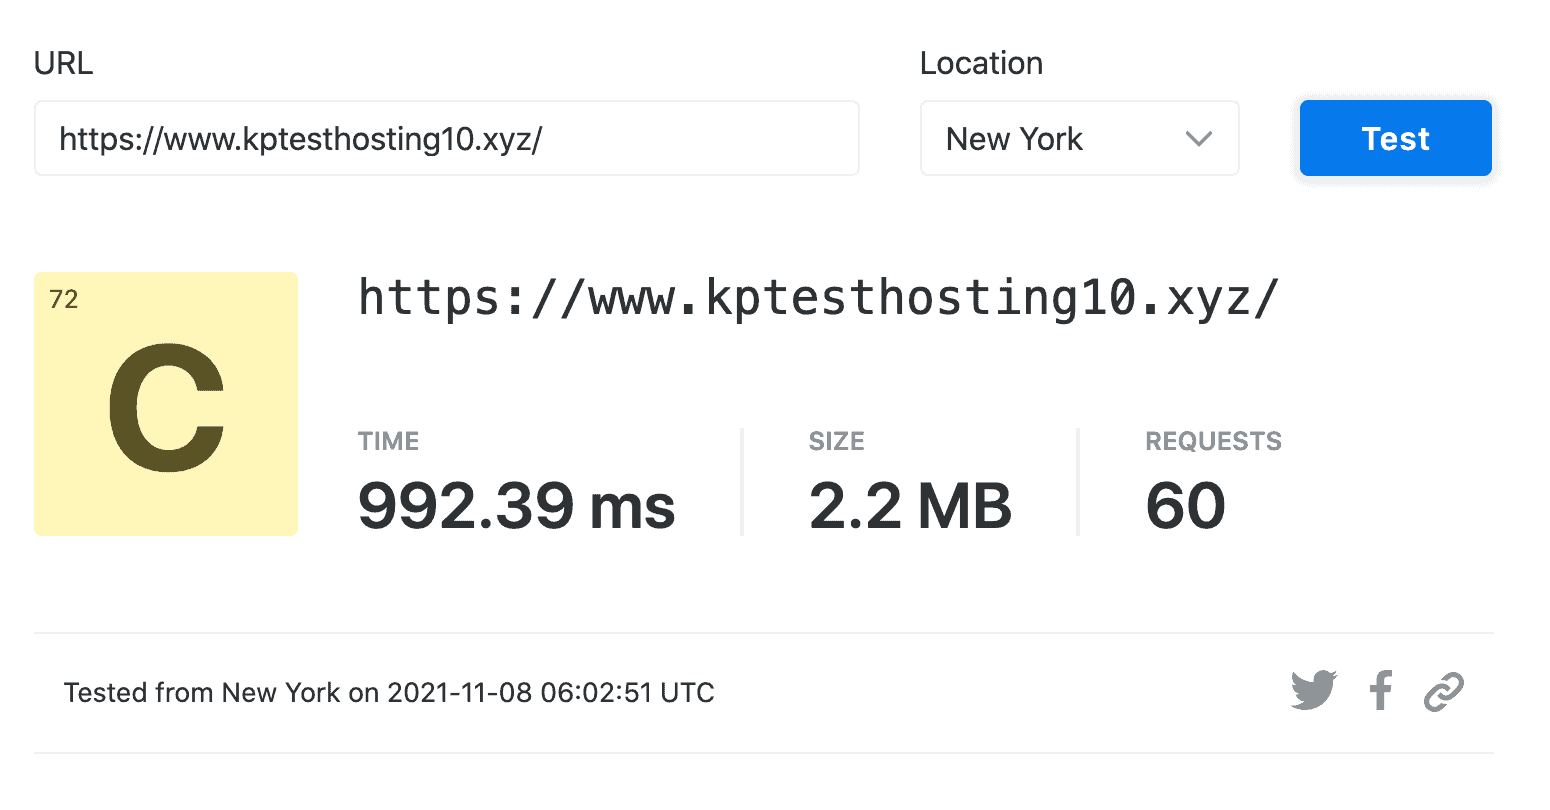This screenshot has height=810, width=1550.
Task: Share the result on Twitter
Action: pyautogui.click(x=1313, y=691)
